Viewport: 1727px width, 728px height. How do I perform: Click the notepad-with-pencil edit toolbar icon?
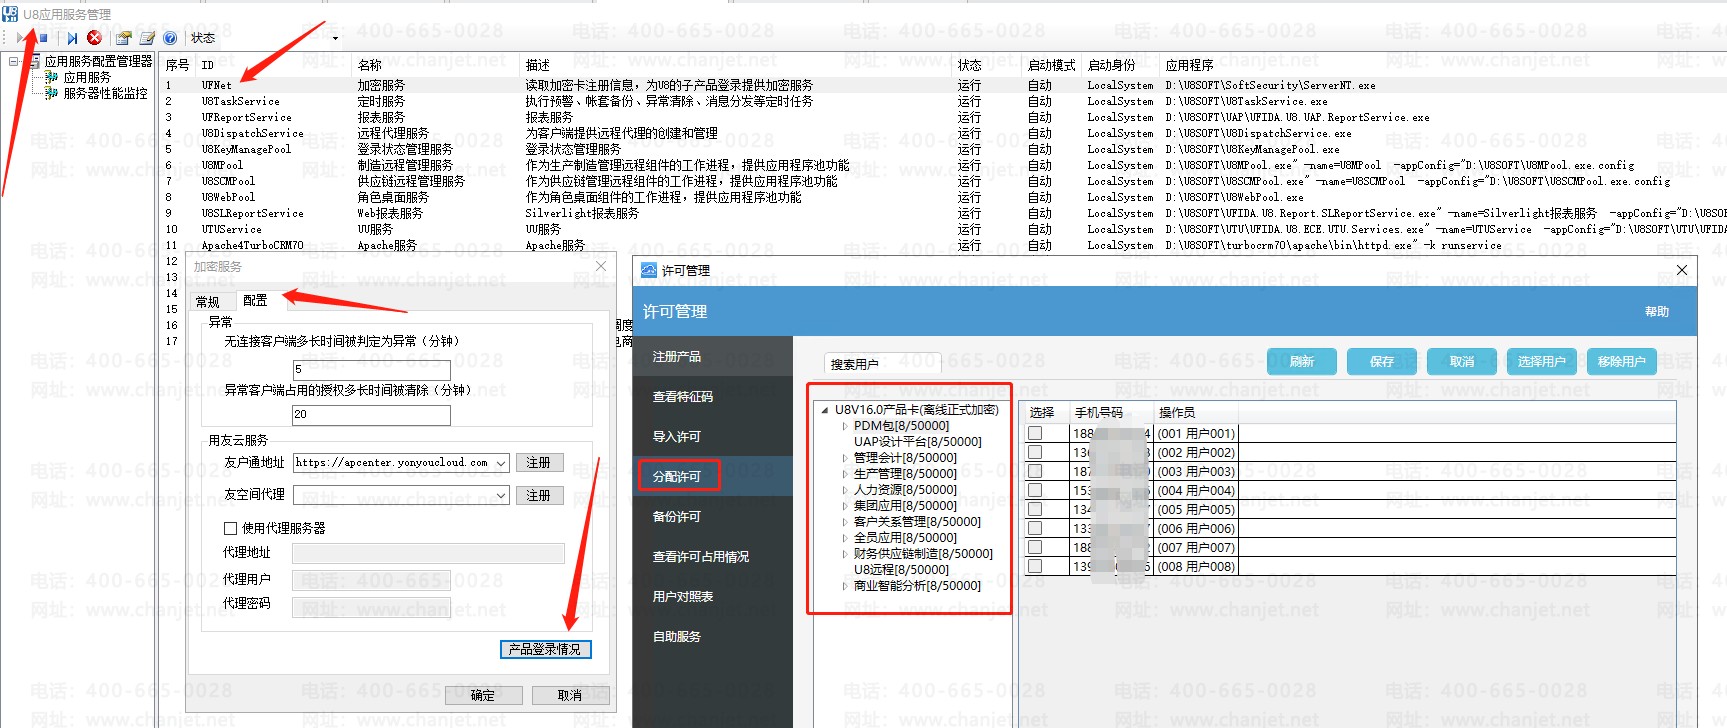(x=147, y=38)
